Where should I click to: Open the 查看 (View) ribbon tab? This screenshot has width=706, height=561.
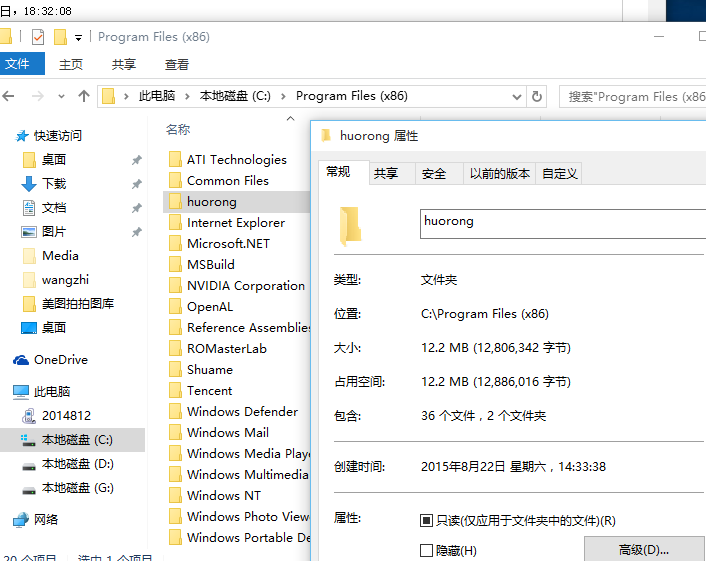coord(177,64)
